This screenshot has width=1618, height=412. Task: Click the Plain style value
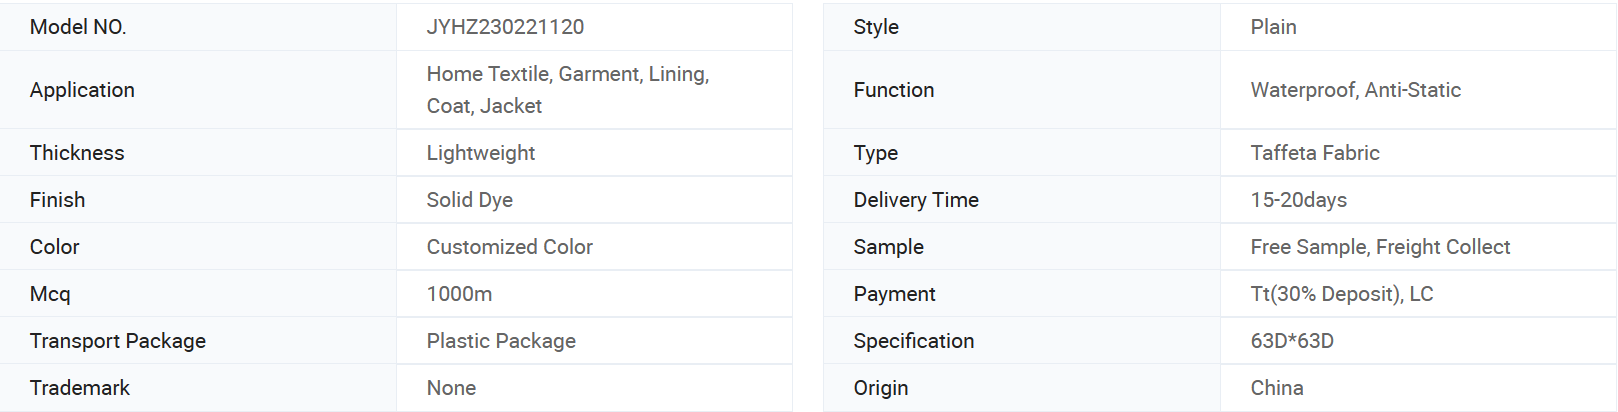(1274, 27)
